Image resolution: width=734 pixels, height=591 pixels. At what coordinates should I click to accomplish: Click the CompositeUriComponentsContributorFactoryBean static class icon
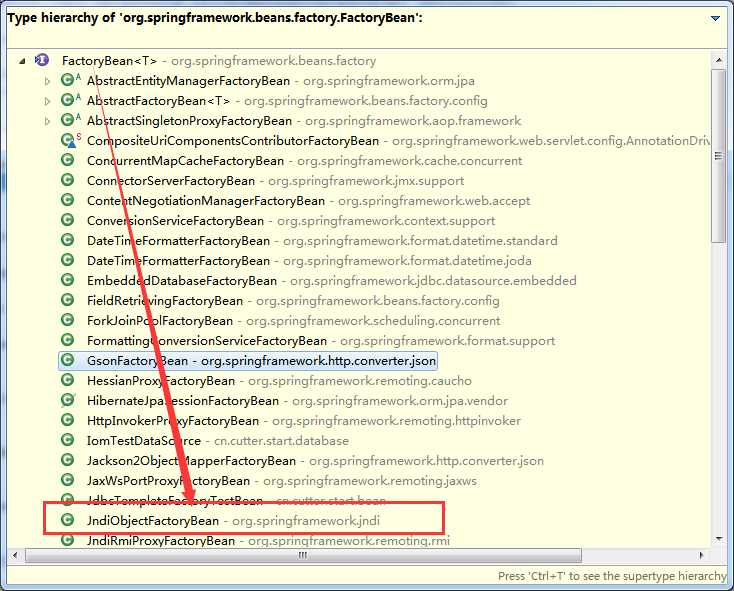[68, 140]
